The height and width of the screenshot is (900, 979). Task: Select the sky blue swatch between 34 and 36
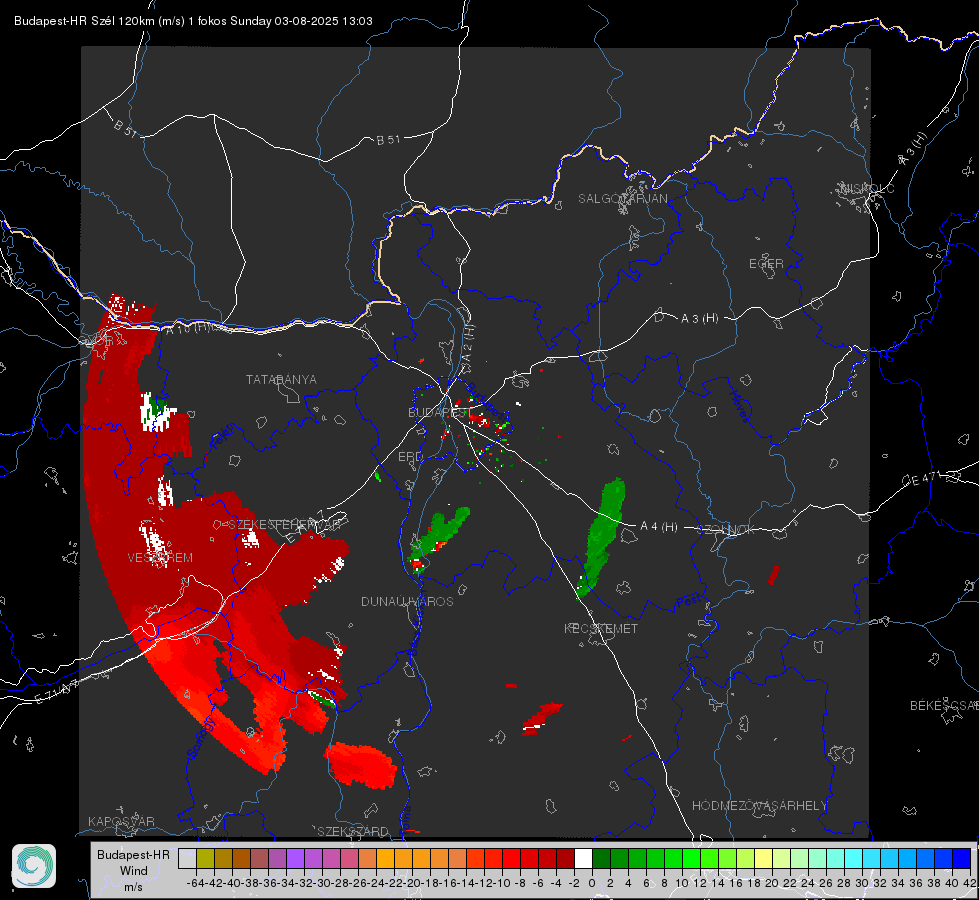point(908,858)
